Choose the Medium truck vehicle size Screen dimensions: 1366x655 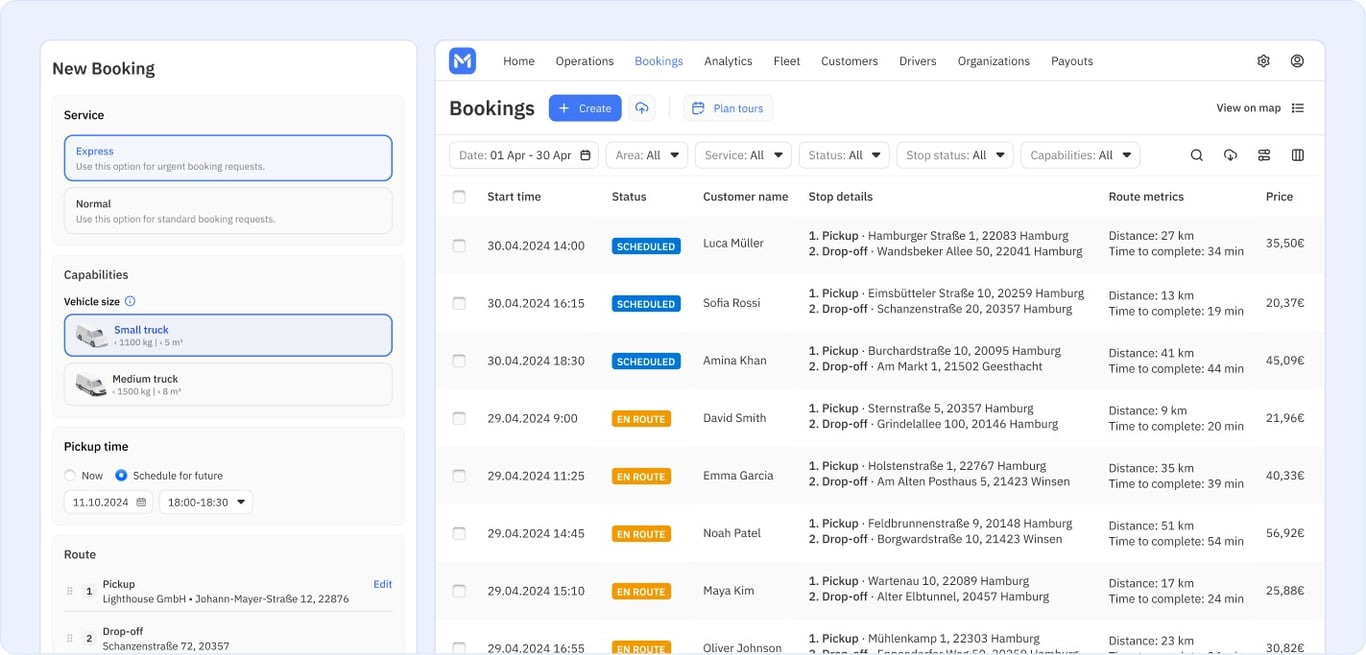click(228, 385)
